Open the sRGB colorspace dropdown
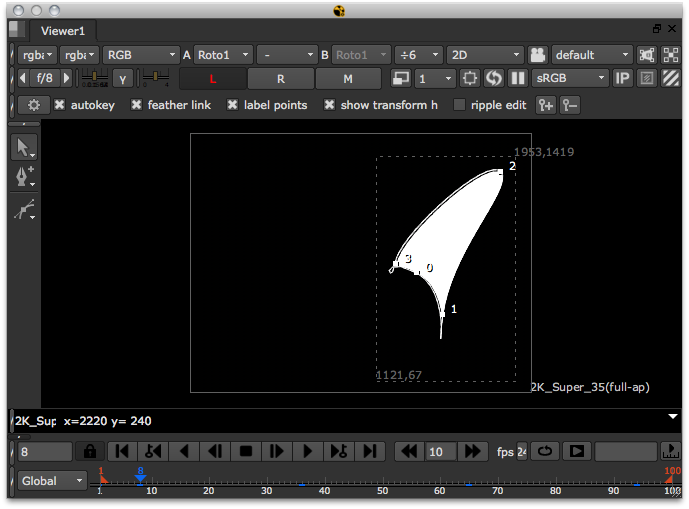Image resolution: width=689 pixels, height=509 pixels. pos(571,78)
